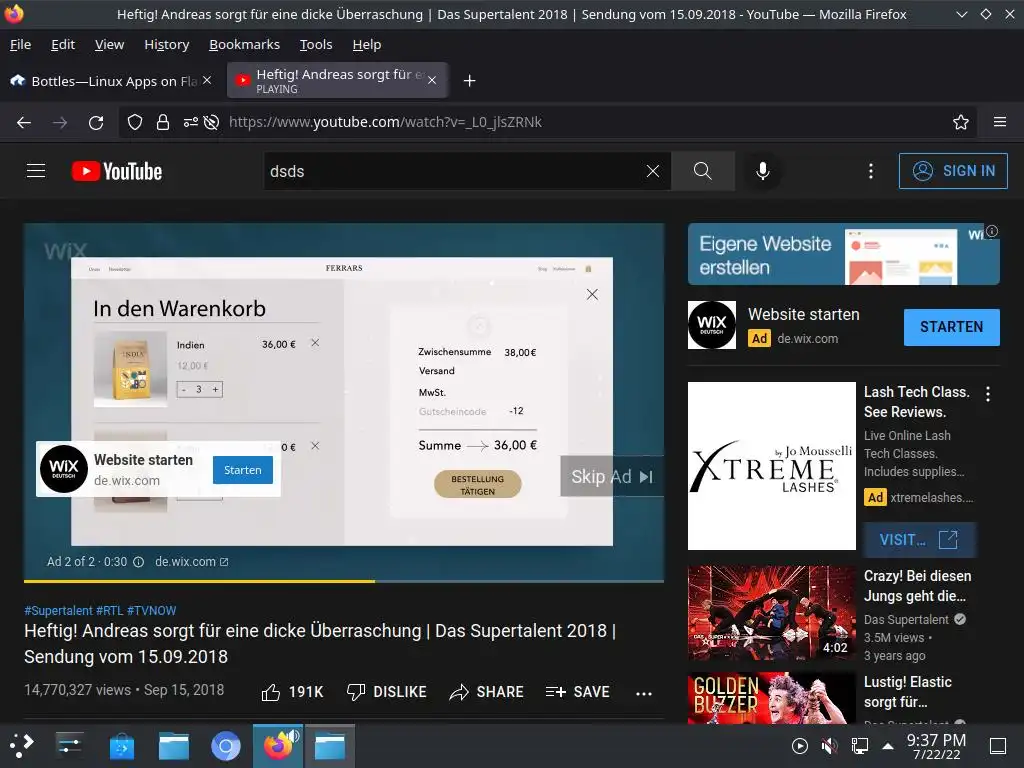Click the Firefox icon in the taskbar
The height and width of the screenshot is (768, 1024).
[x=278, y=746]
